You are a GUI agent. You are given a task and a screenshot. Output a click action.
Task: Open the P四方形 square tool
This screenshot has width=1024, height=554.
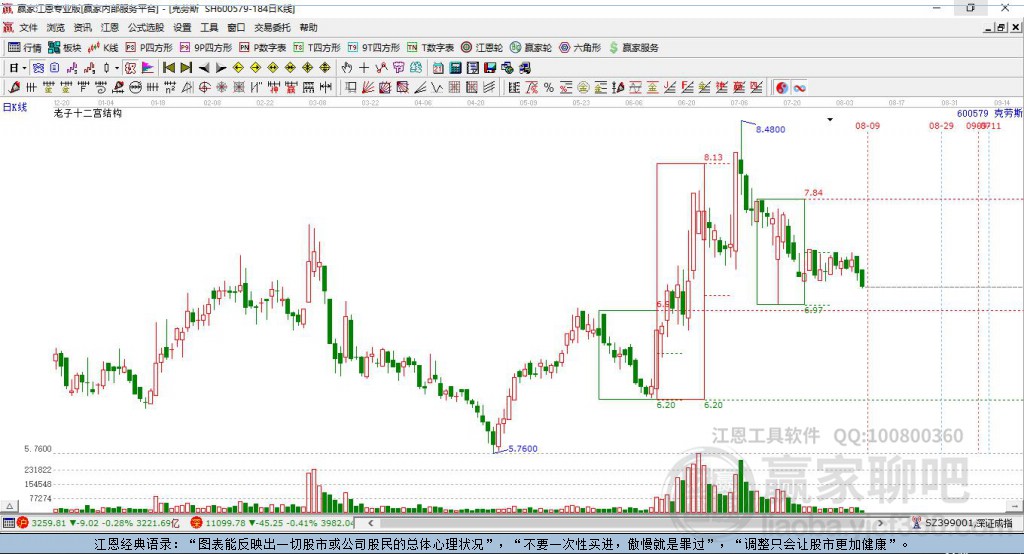(x=149, y=48)
